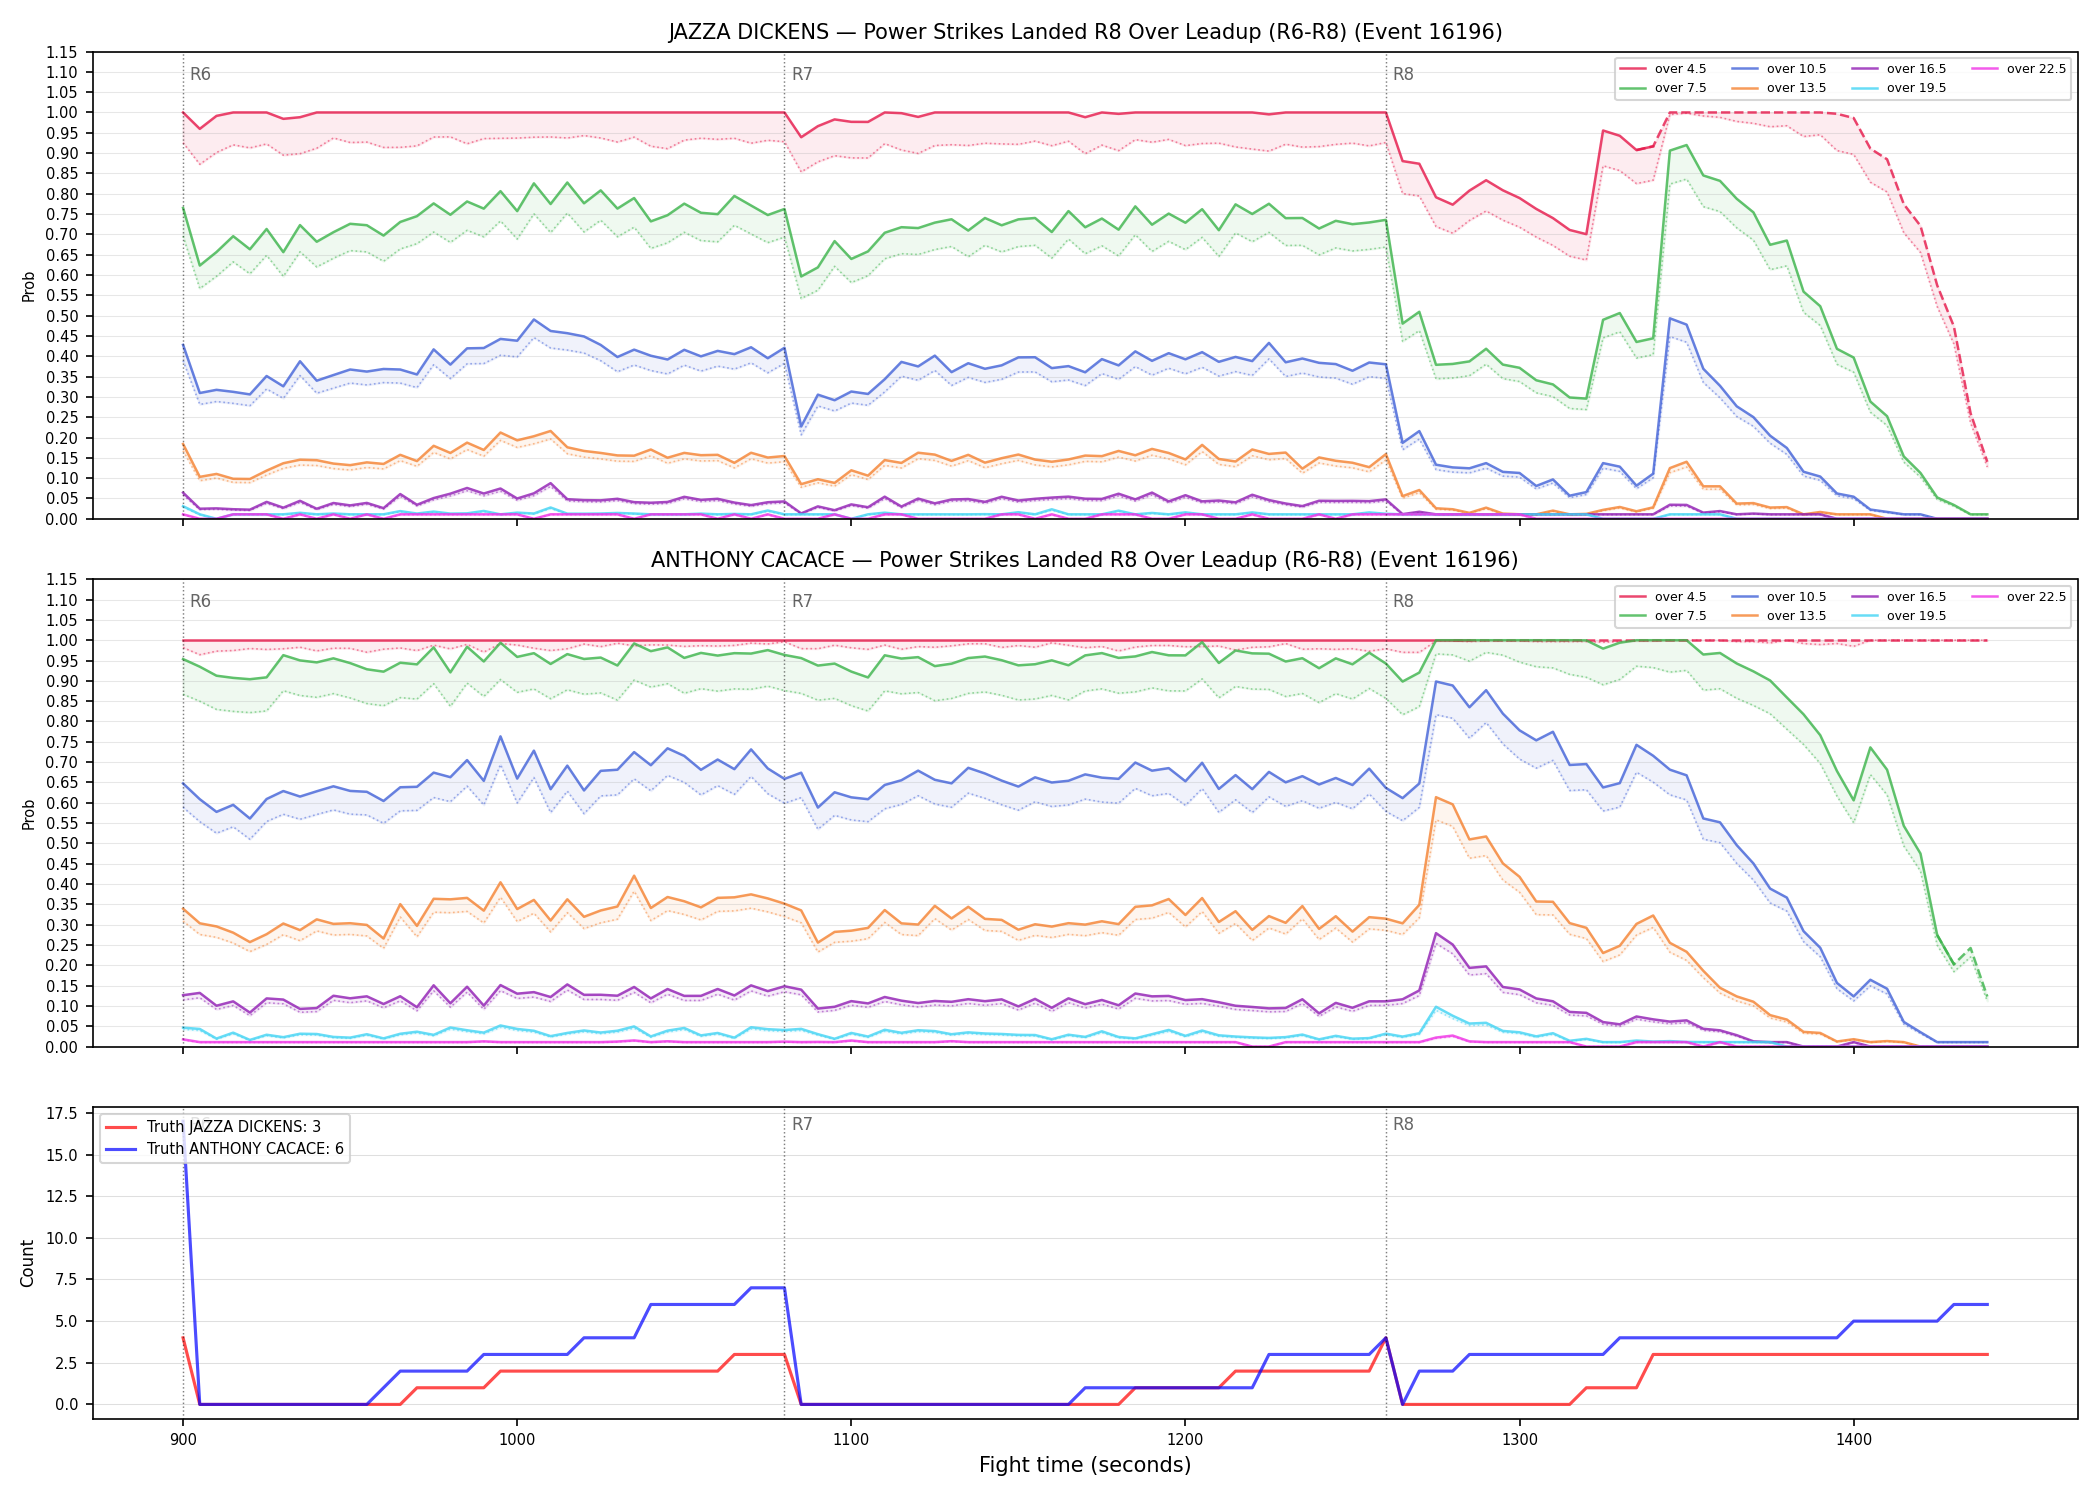Click the R7 round marker in Dickens chart
2100x1500 pixels.
802,74
